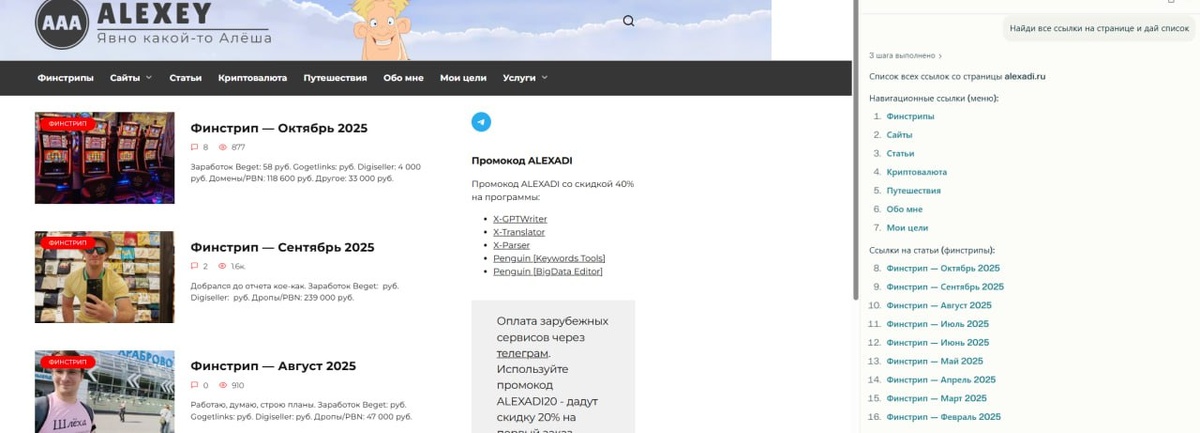The height and width of the screenshot is (433, 1200).
Task: Click Сайты in chat panel link list
Action: tap(899, 135)
